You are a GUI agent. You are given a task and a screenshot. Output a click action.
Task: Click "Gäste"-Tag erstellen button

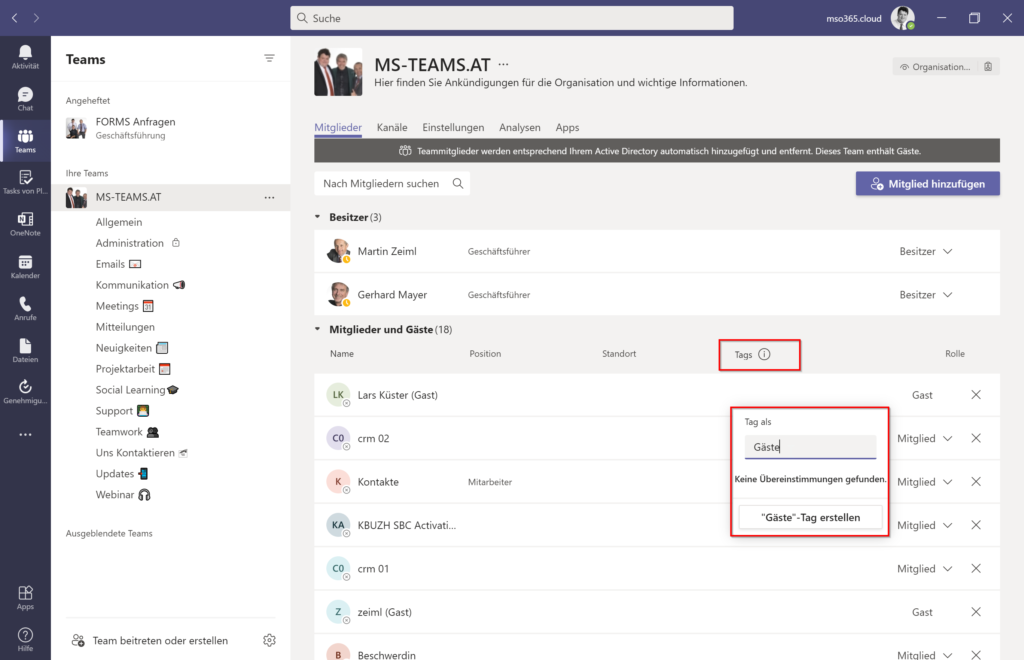coord(810,517)
